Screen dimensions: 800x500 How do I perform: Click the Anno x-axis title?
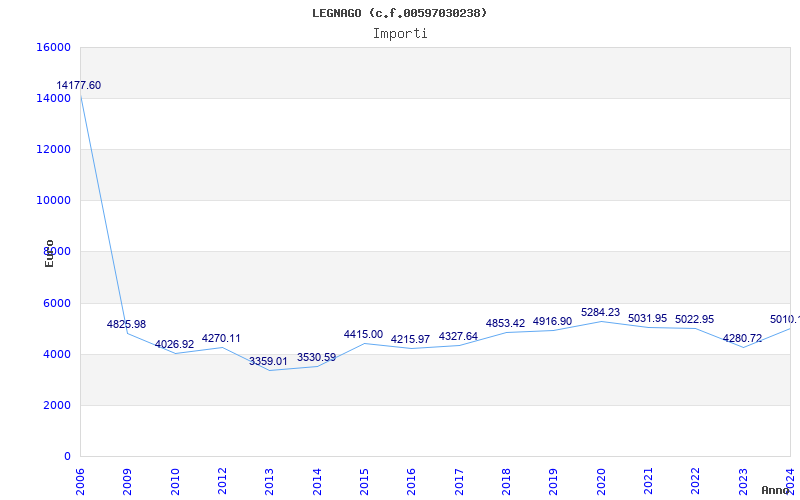[x=776, y=490]
